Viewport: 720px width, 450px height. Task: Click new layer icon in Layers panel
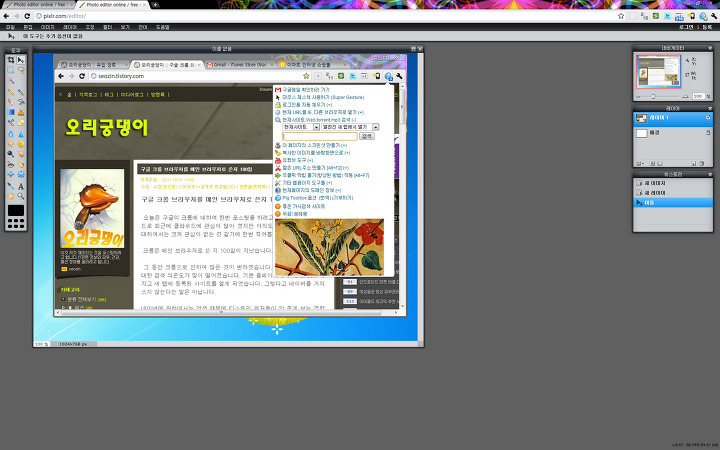click(693, 163)
